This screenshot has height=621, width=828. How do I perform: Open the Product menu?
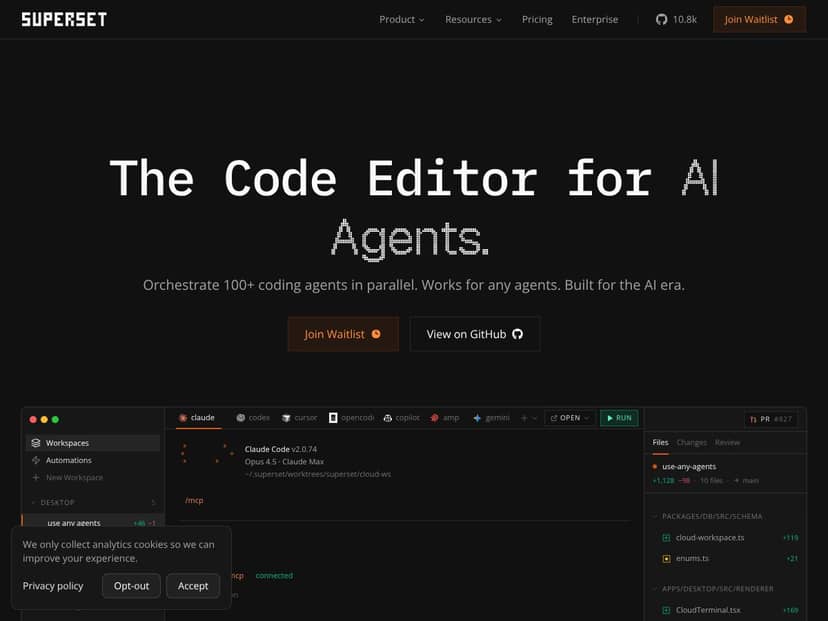point(401,20)
